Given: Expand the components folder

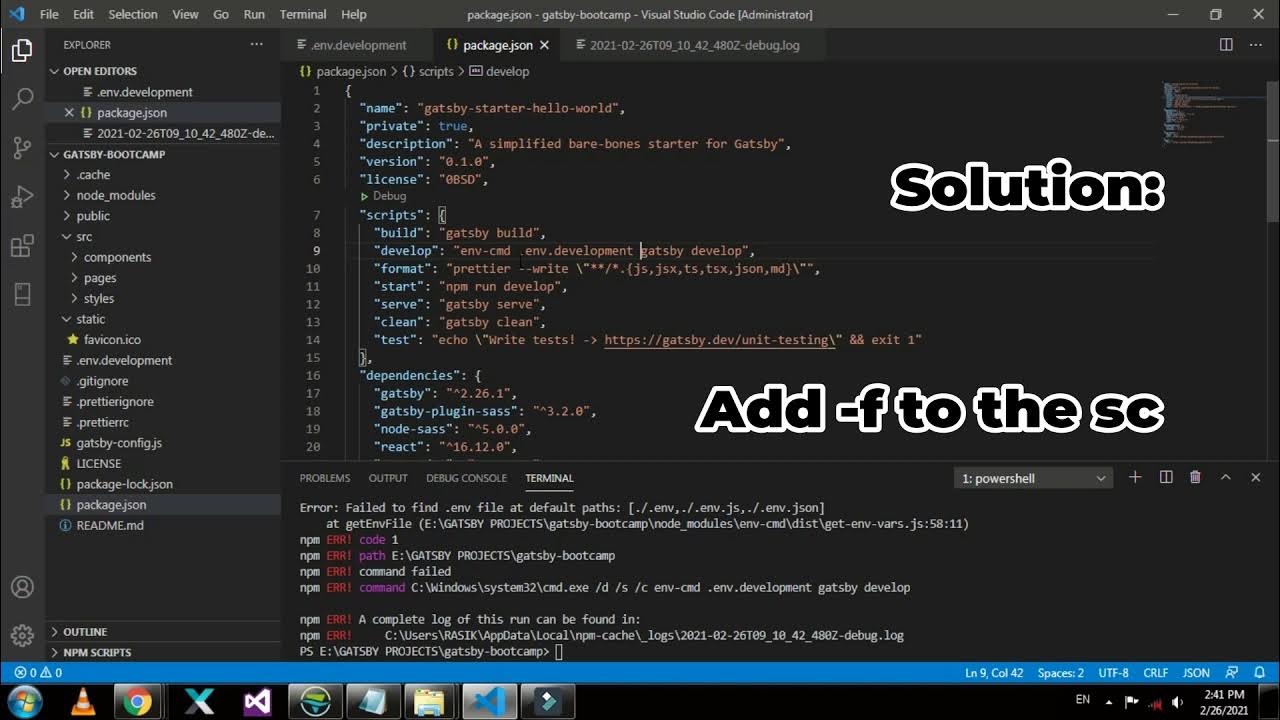Looking at the screenshot, I should (x=163, y=257).
